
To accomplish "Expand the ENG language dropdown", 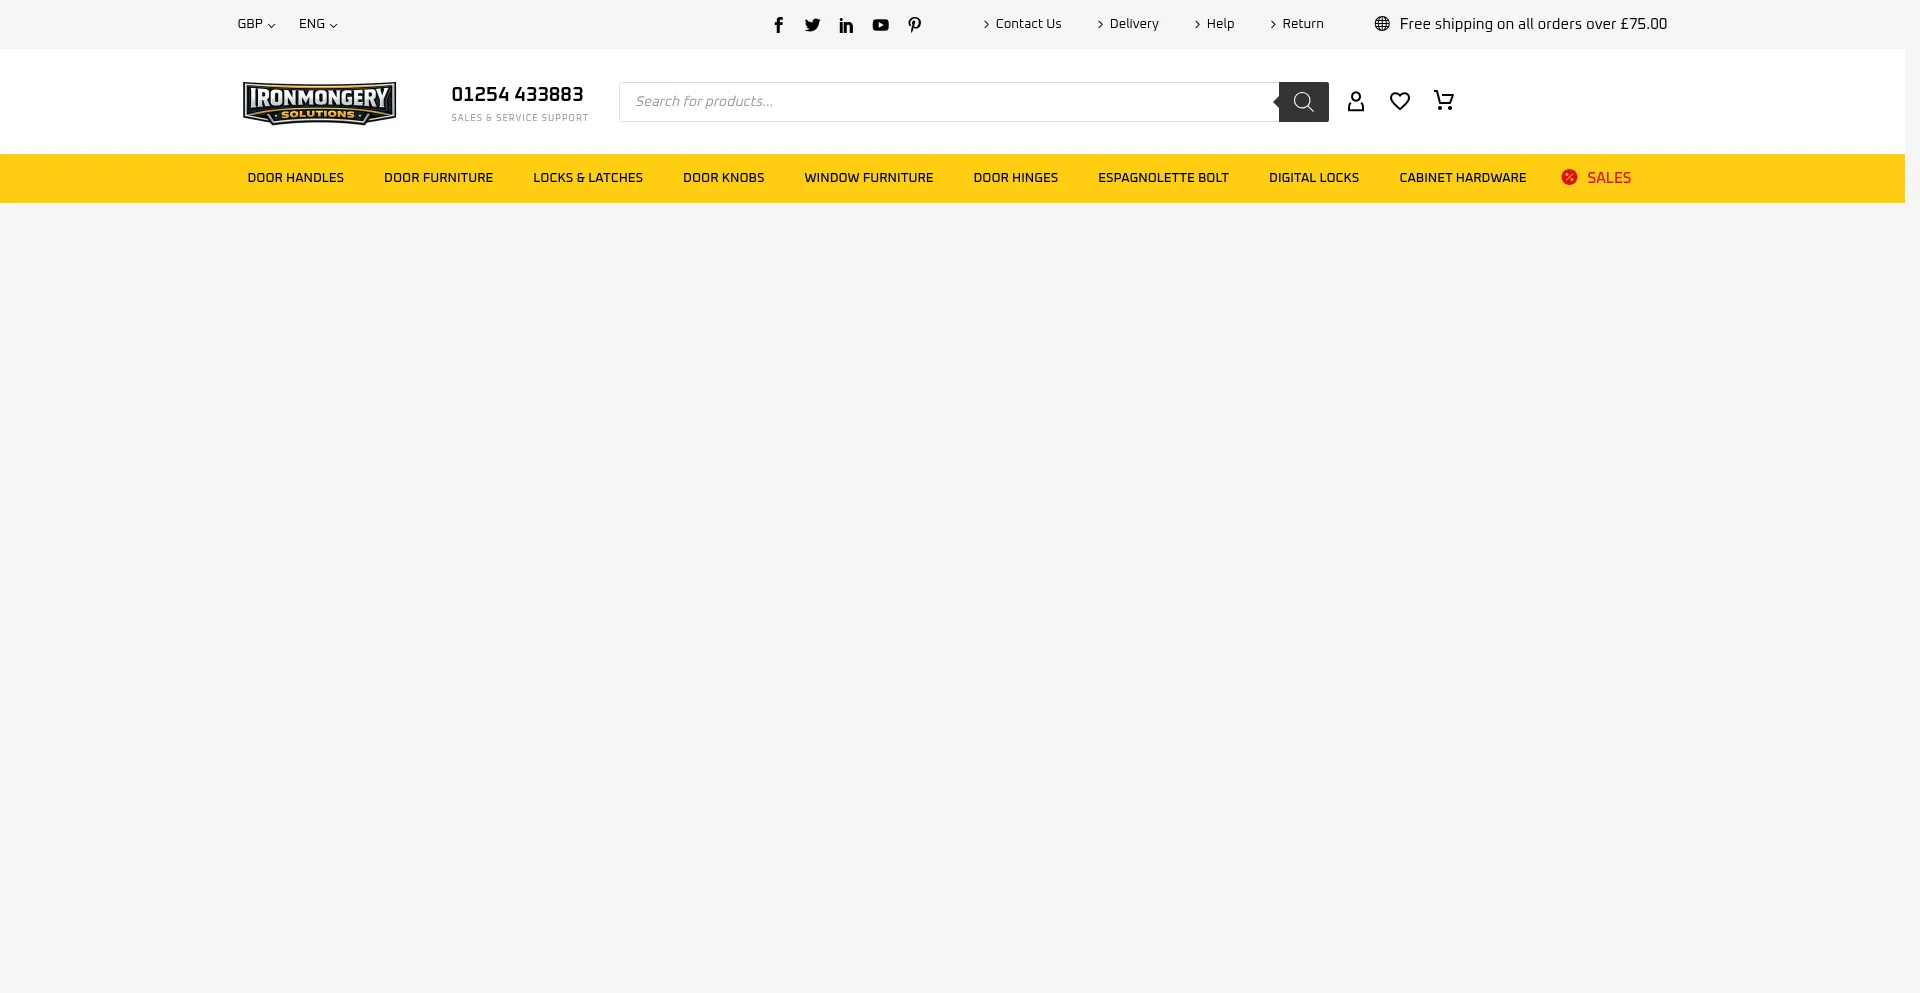I will coord(318,24).
